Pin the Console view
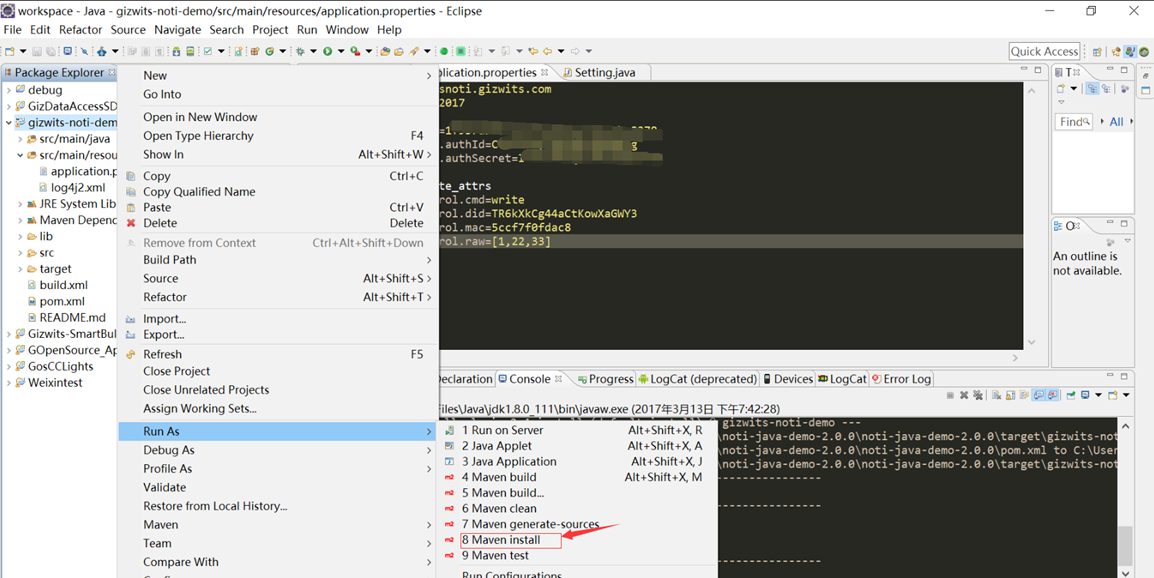The image size is (1154, 578). click(x=1071, y=394)
